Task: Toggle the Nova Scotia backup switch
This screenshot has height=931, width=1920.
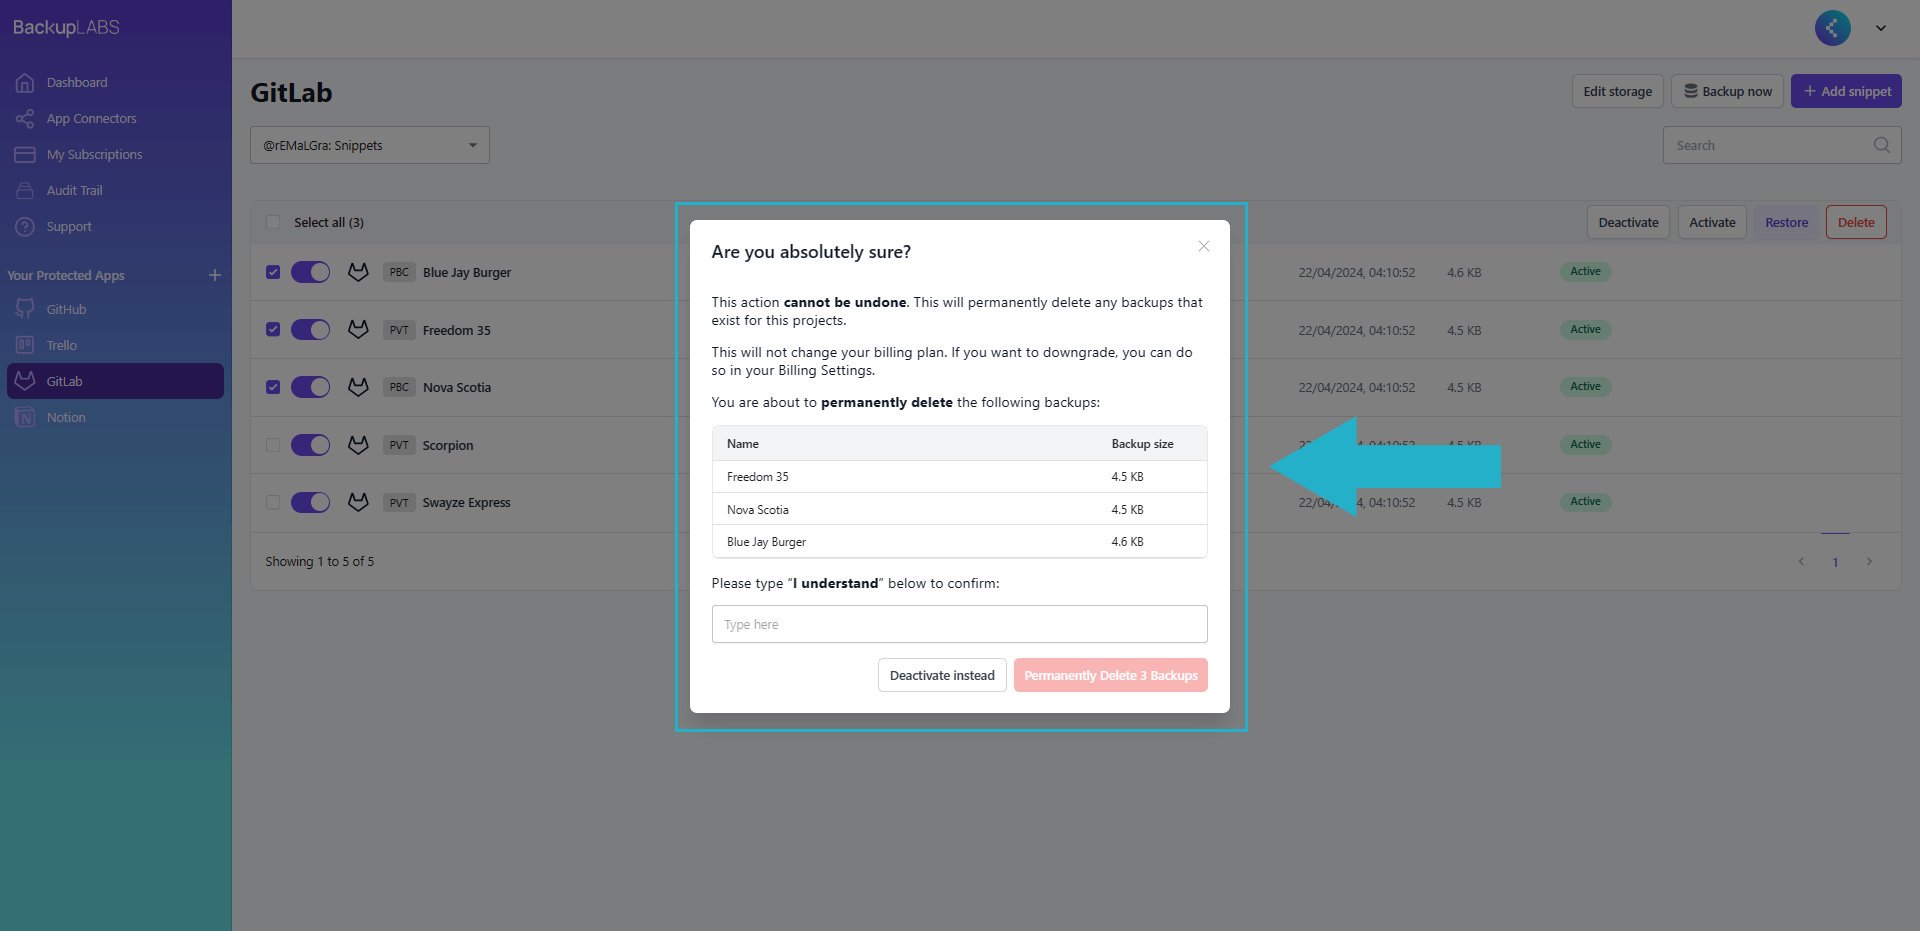Action: (x=310, y=387)
